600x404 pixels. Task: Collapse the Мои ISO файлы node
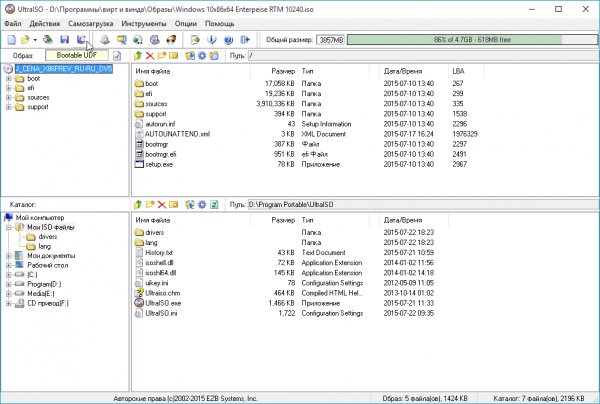click(x=8, y=227)
